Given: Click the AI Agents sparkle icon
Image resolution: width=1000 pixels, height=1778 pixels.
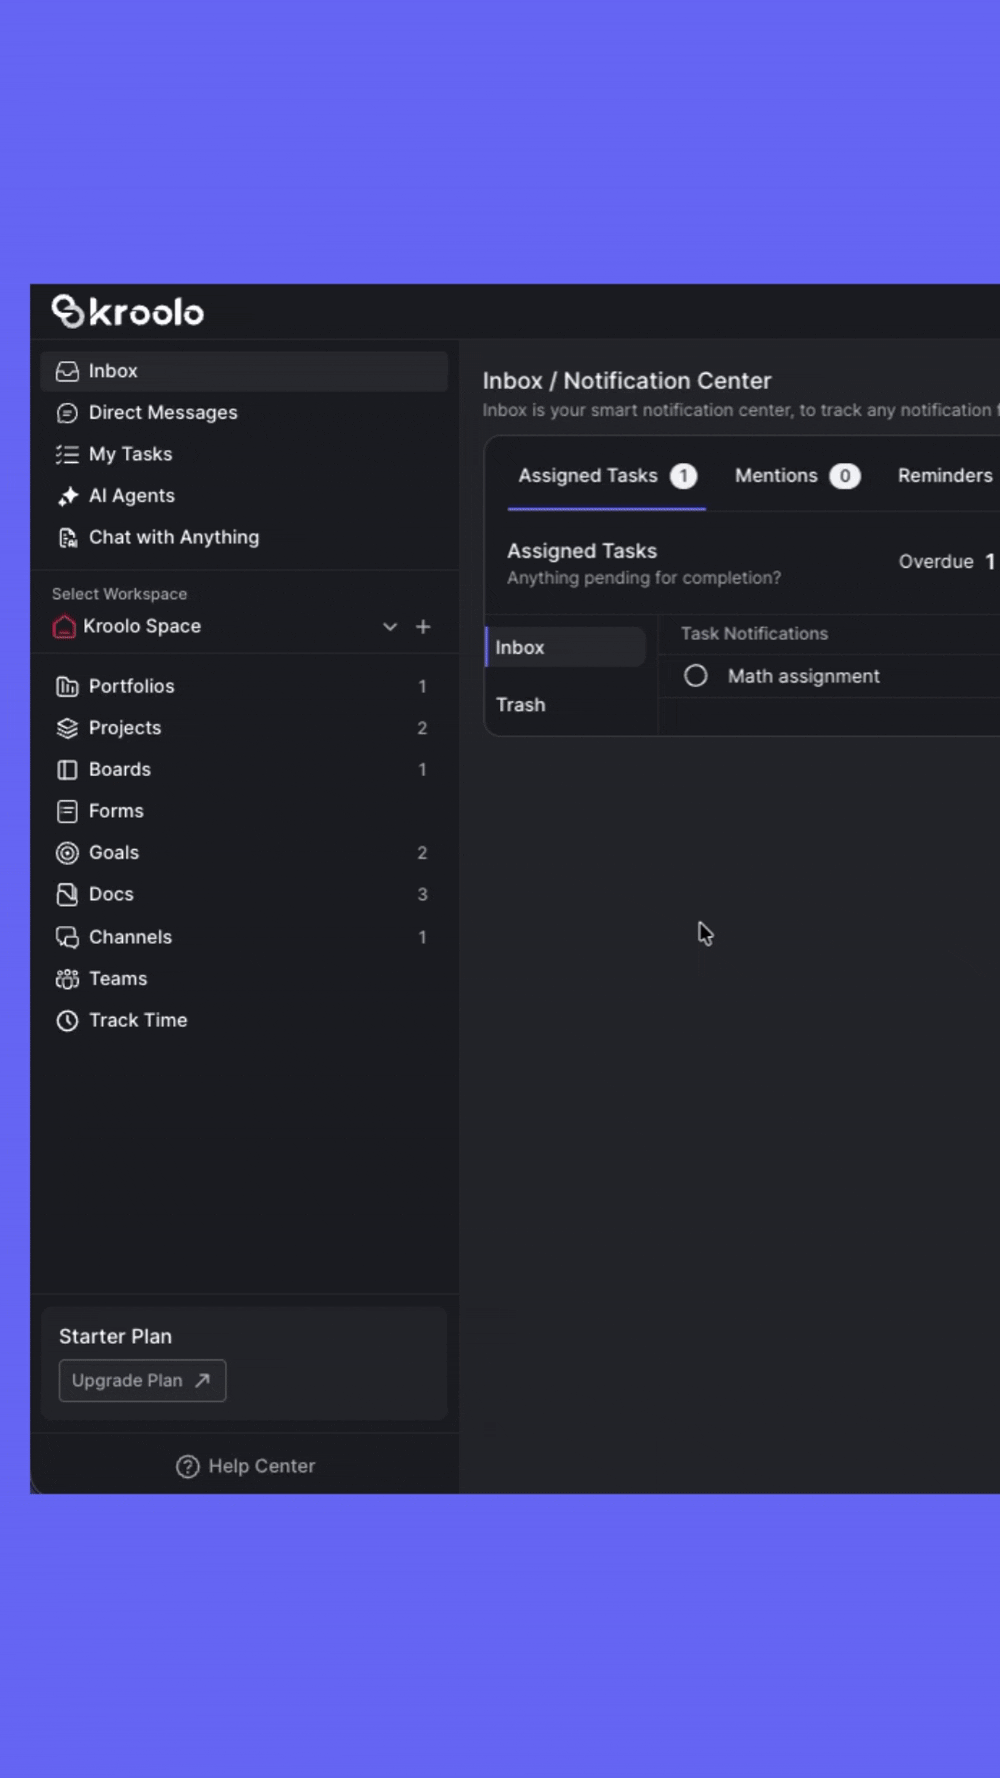Looking at the screenshot, I should [x=67, y=496].
